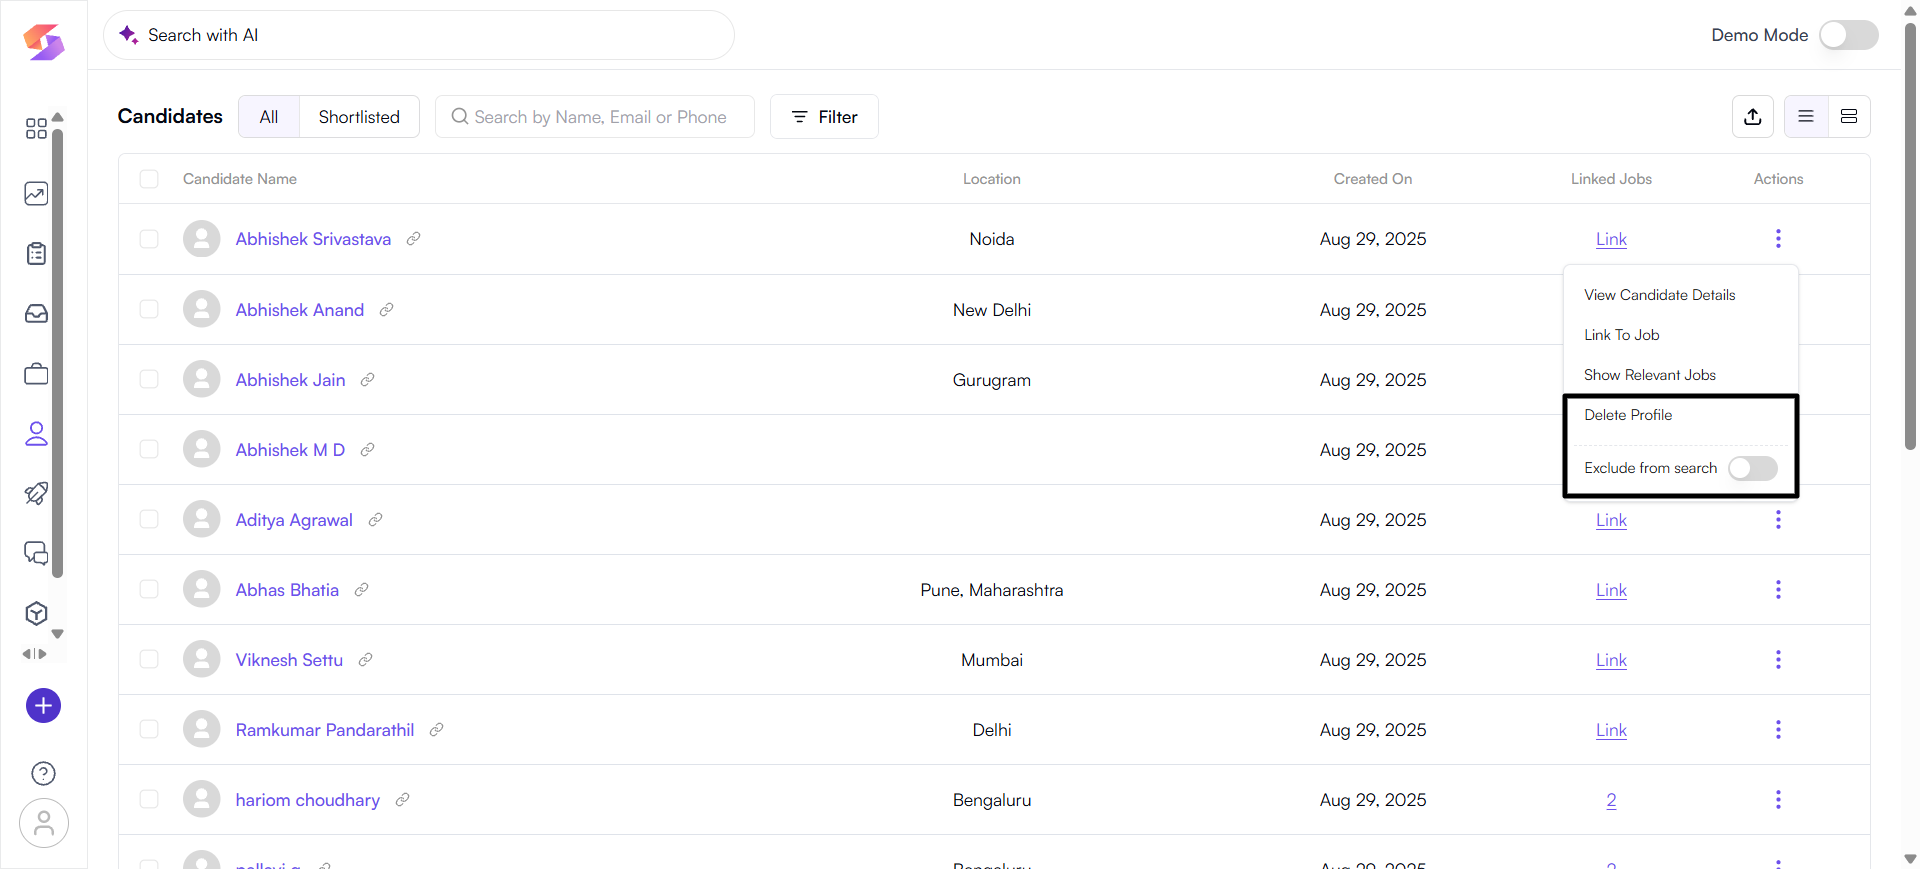Click the purple plus add button
Image resolution: width=1920 pixels, height=869 pixels.
[43, 706]
